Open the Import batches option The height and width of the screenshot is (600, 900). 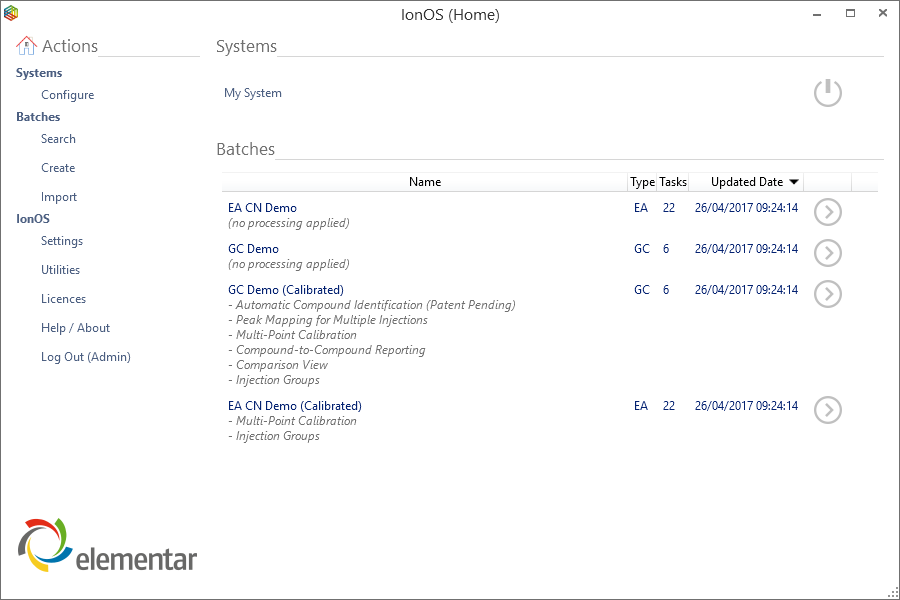pyautogui.click(x=59, y=197)
